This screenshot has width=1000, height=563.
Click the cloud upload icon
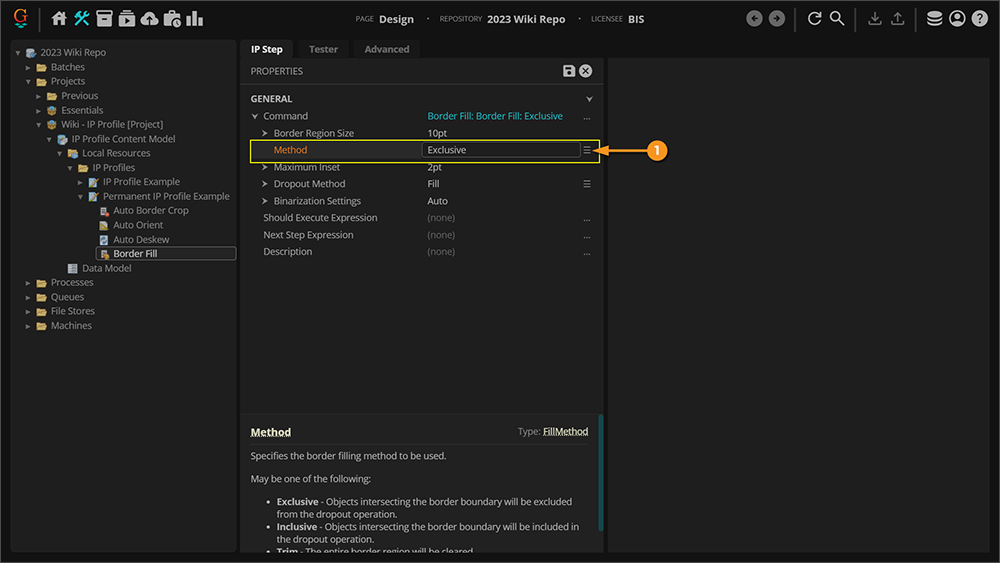pos(149,18)
